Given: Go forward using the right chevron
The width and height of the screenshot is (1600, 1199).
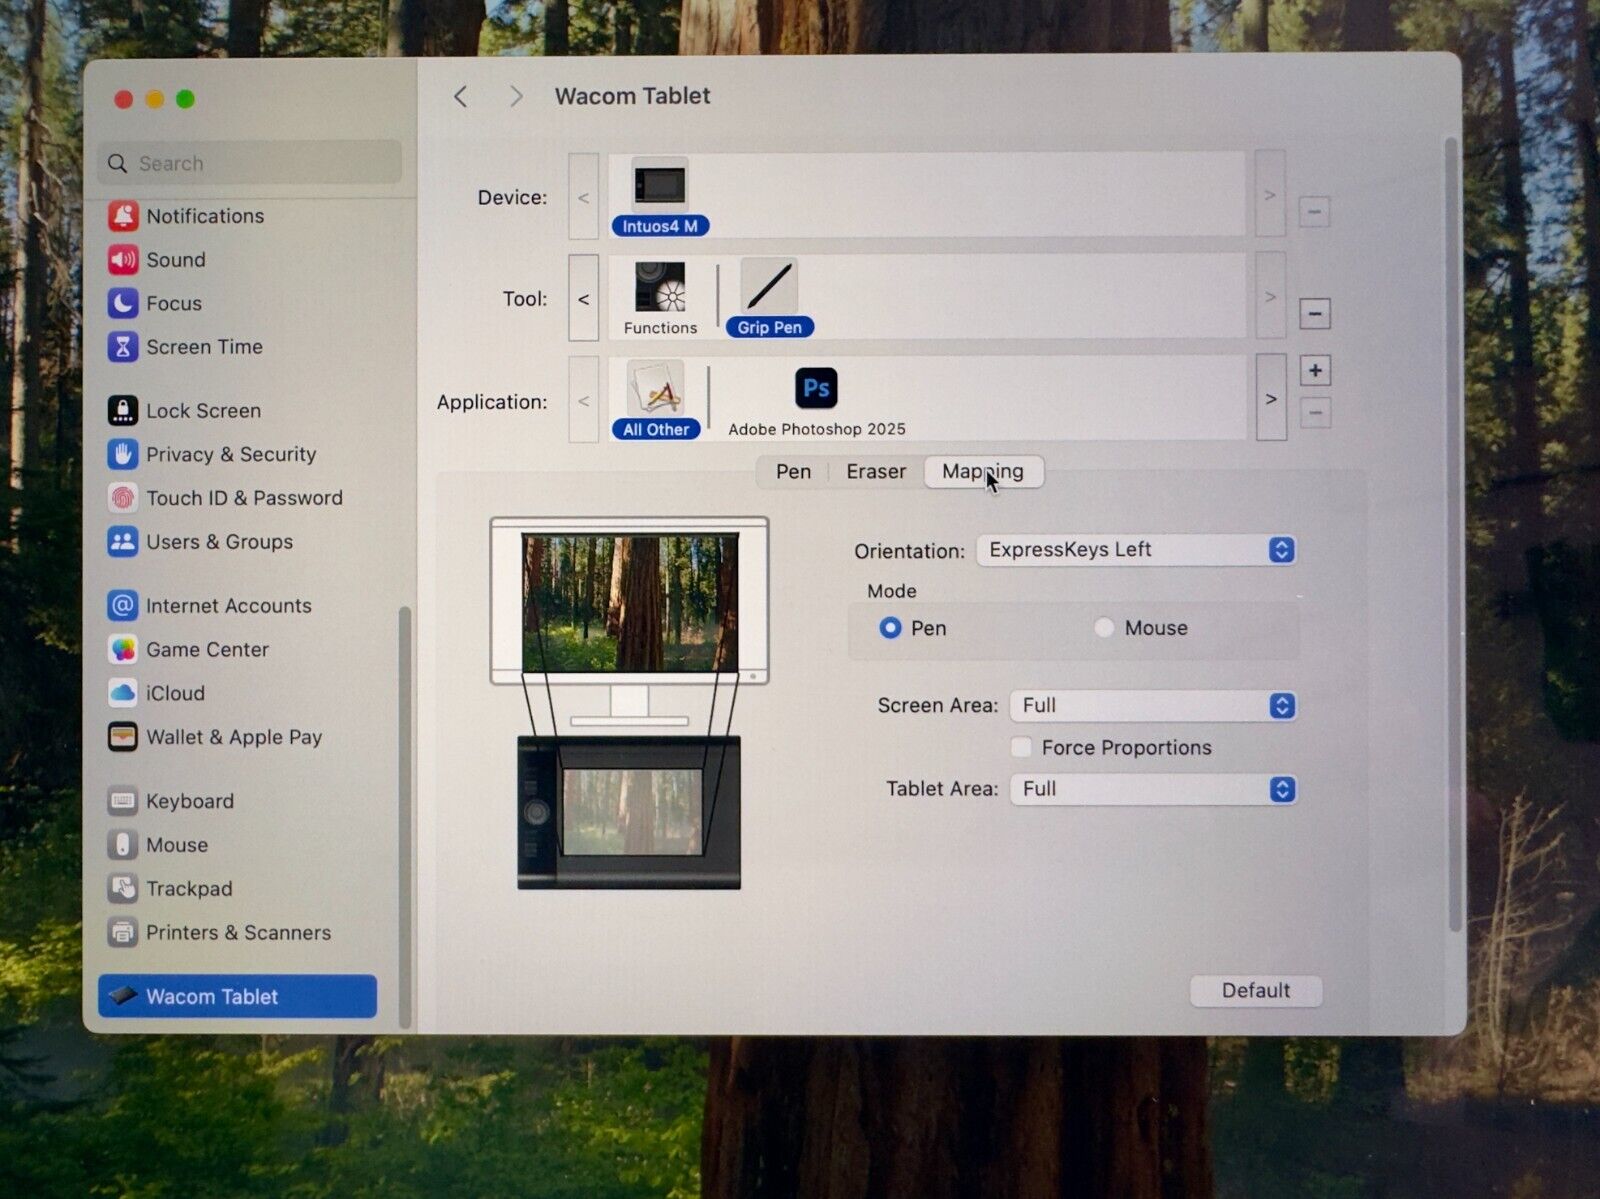Looking at the screenshot, I should coord(516,96).
